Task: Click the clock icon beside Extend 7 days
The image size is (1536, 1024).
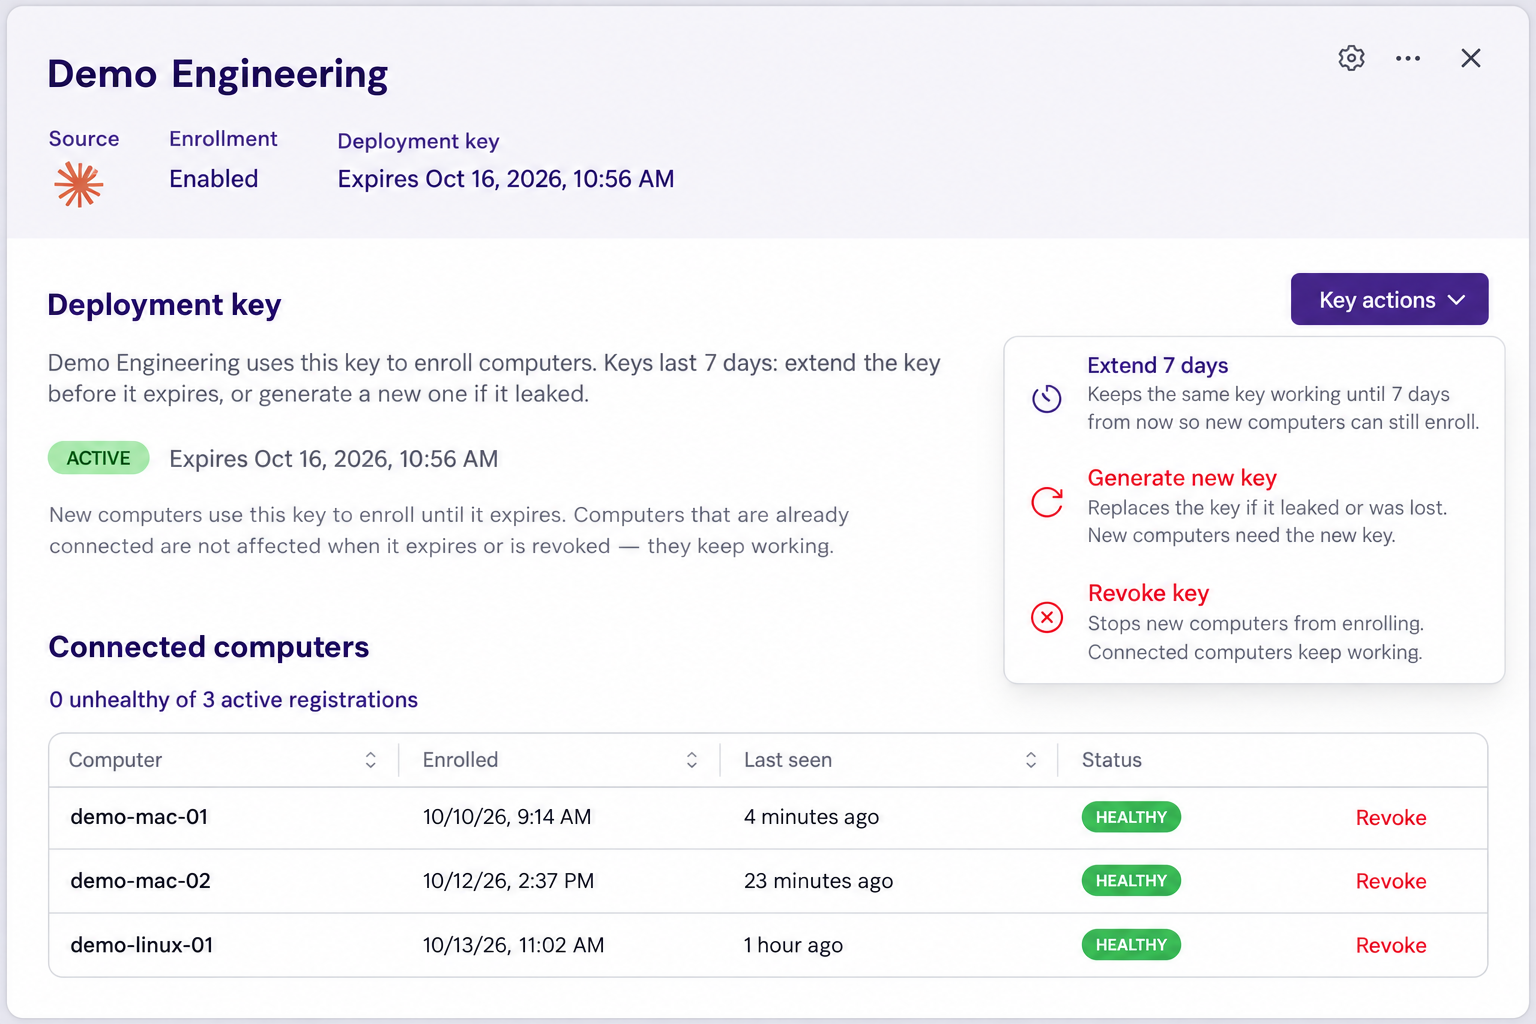Action: coord(1047,398)
